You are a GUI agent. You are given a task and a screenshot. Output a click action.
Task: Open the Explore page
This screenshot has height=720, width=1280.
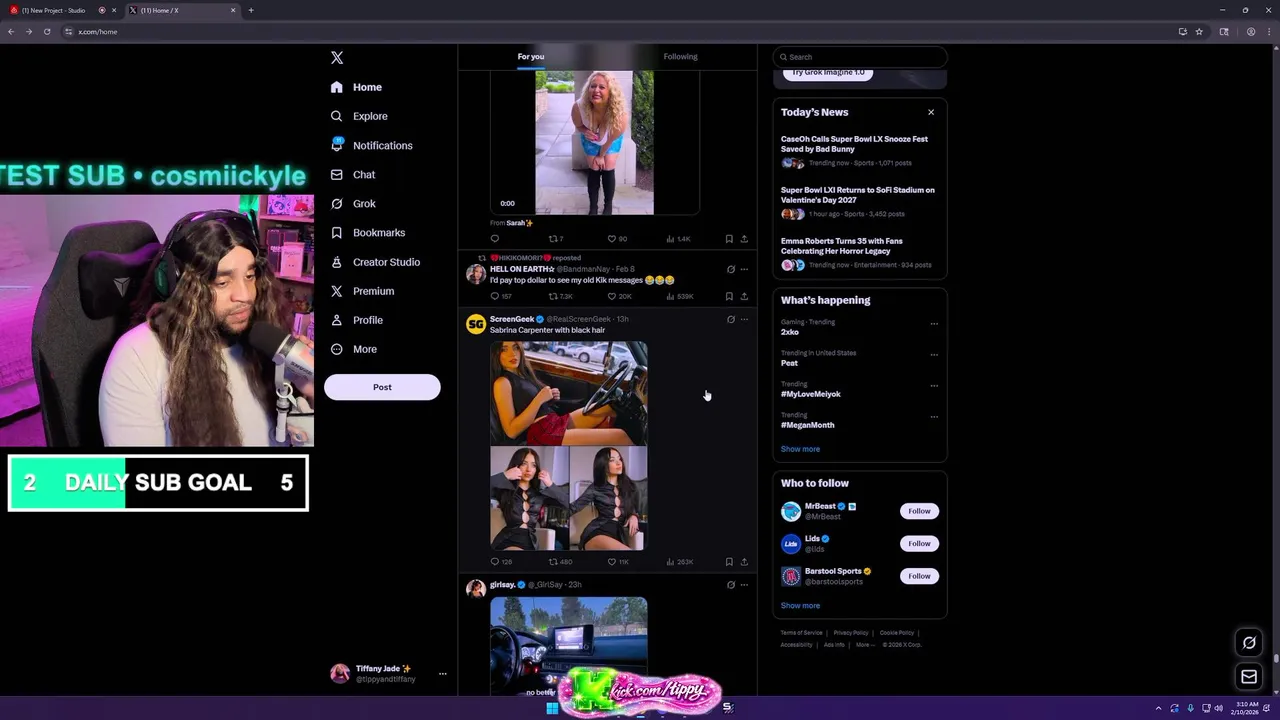coord(359,116)
